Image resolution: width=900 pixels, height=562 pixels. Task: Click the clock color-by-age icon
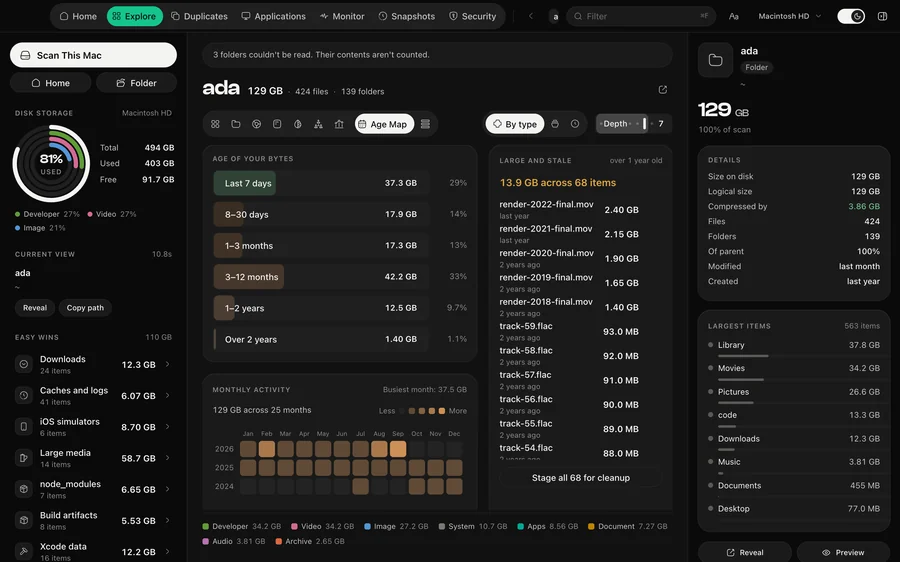coord(575,124)
